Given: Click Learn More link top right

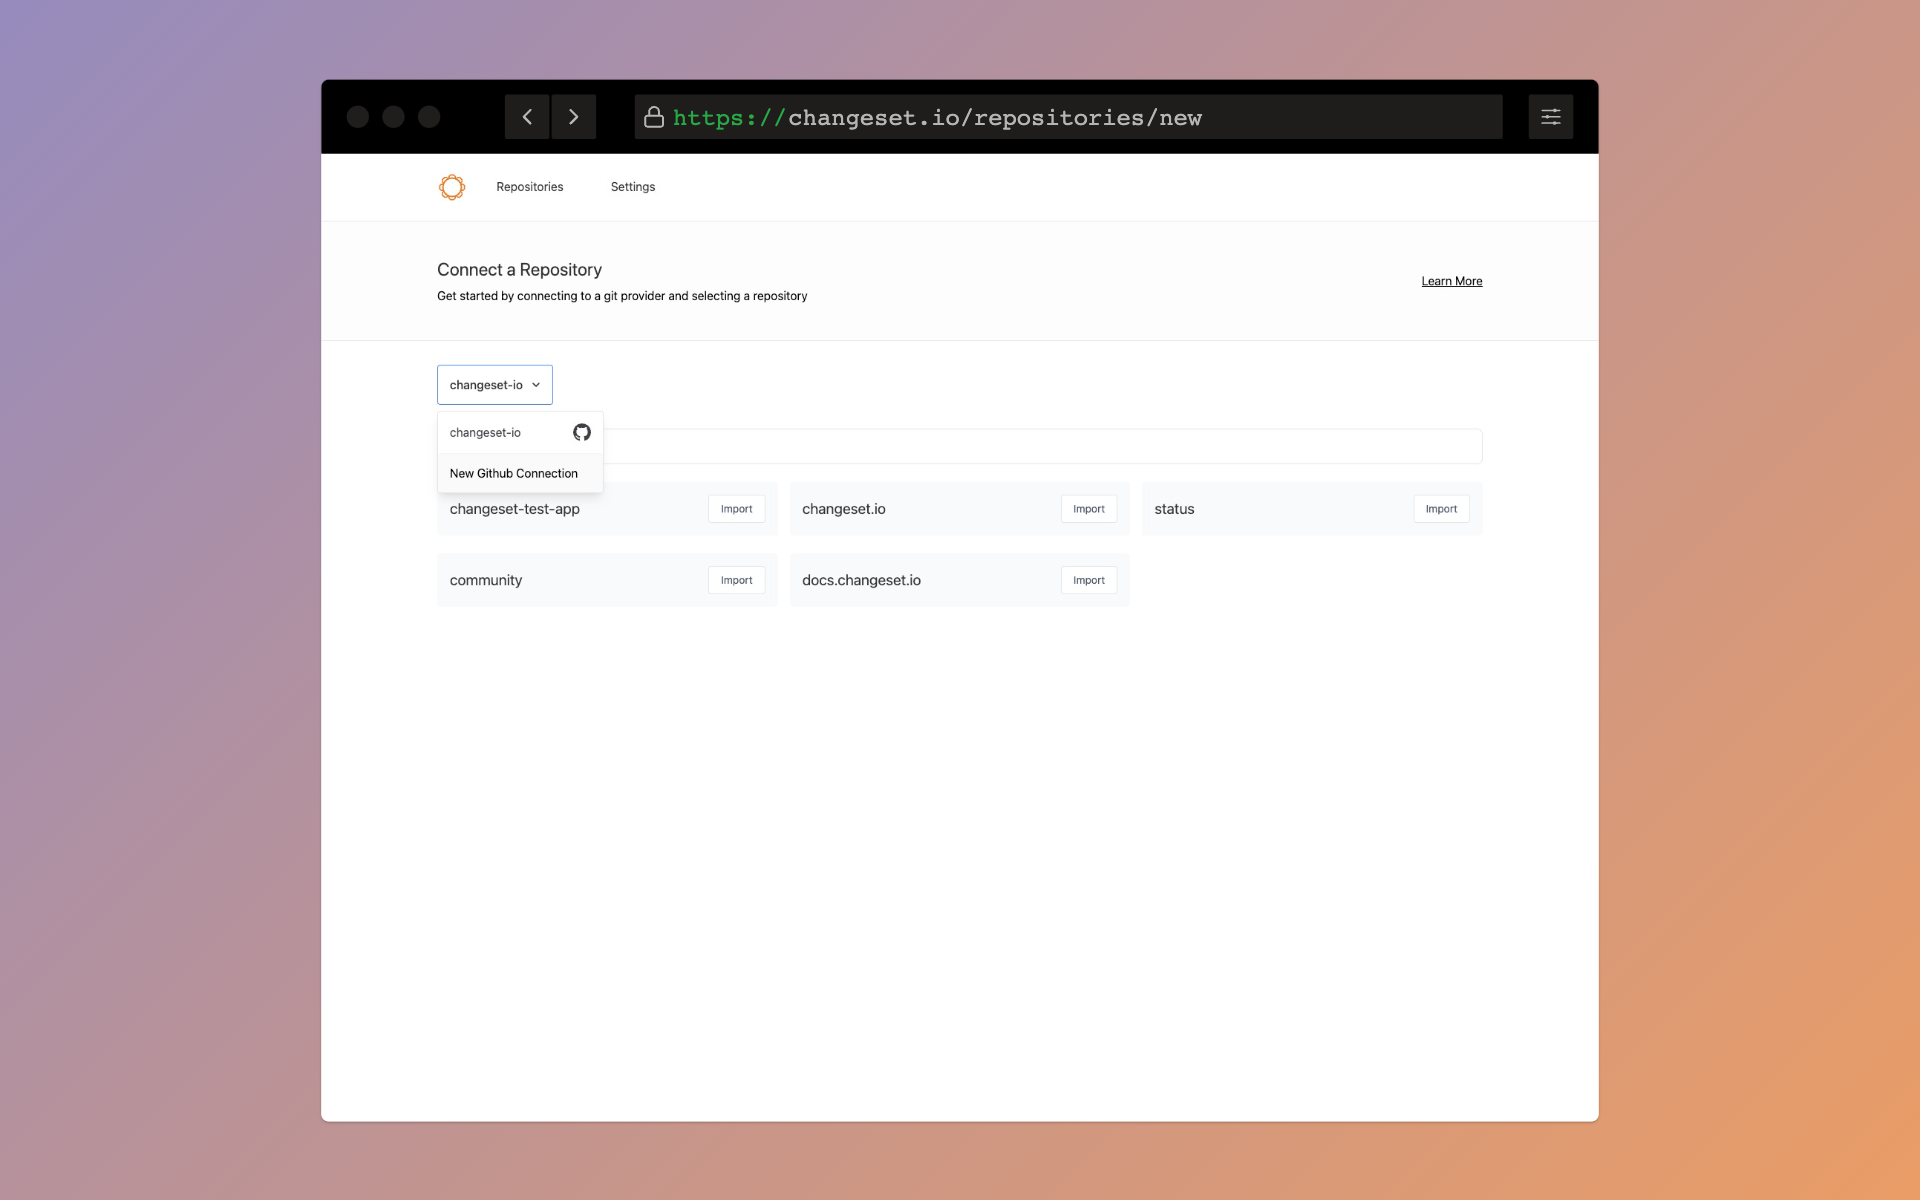Looking at the screenshot, I should (x=1451, y=281).
